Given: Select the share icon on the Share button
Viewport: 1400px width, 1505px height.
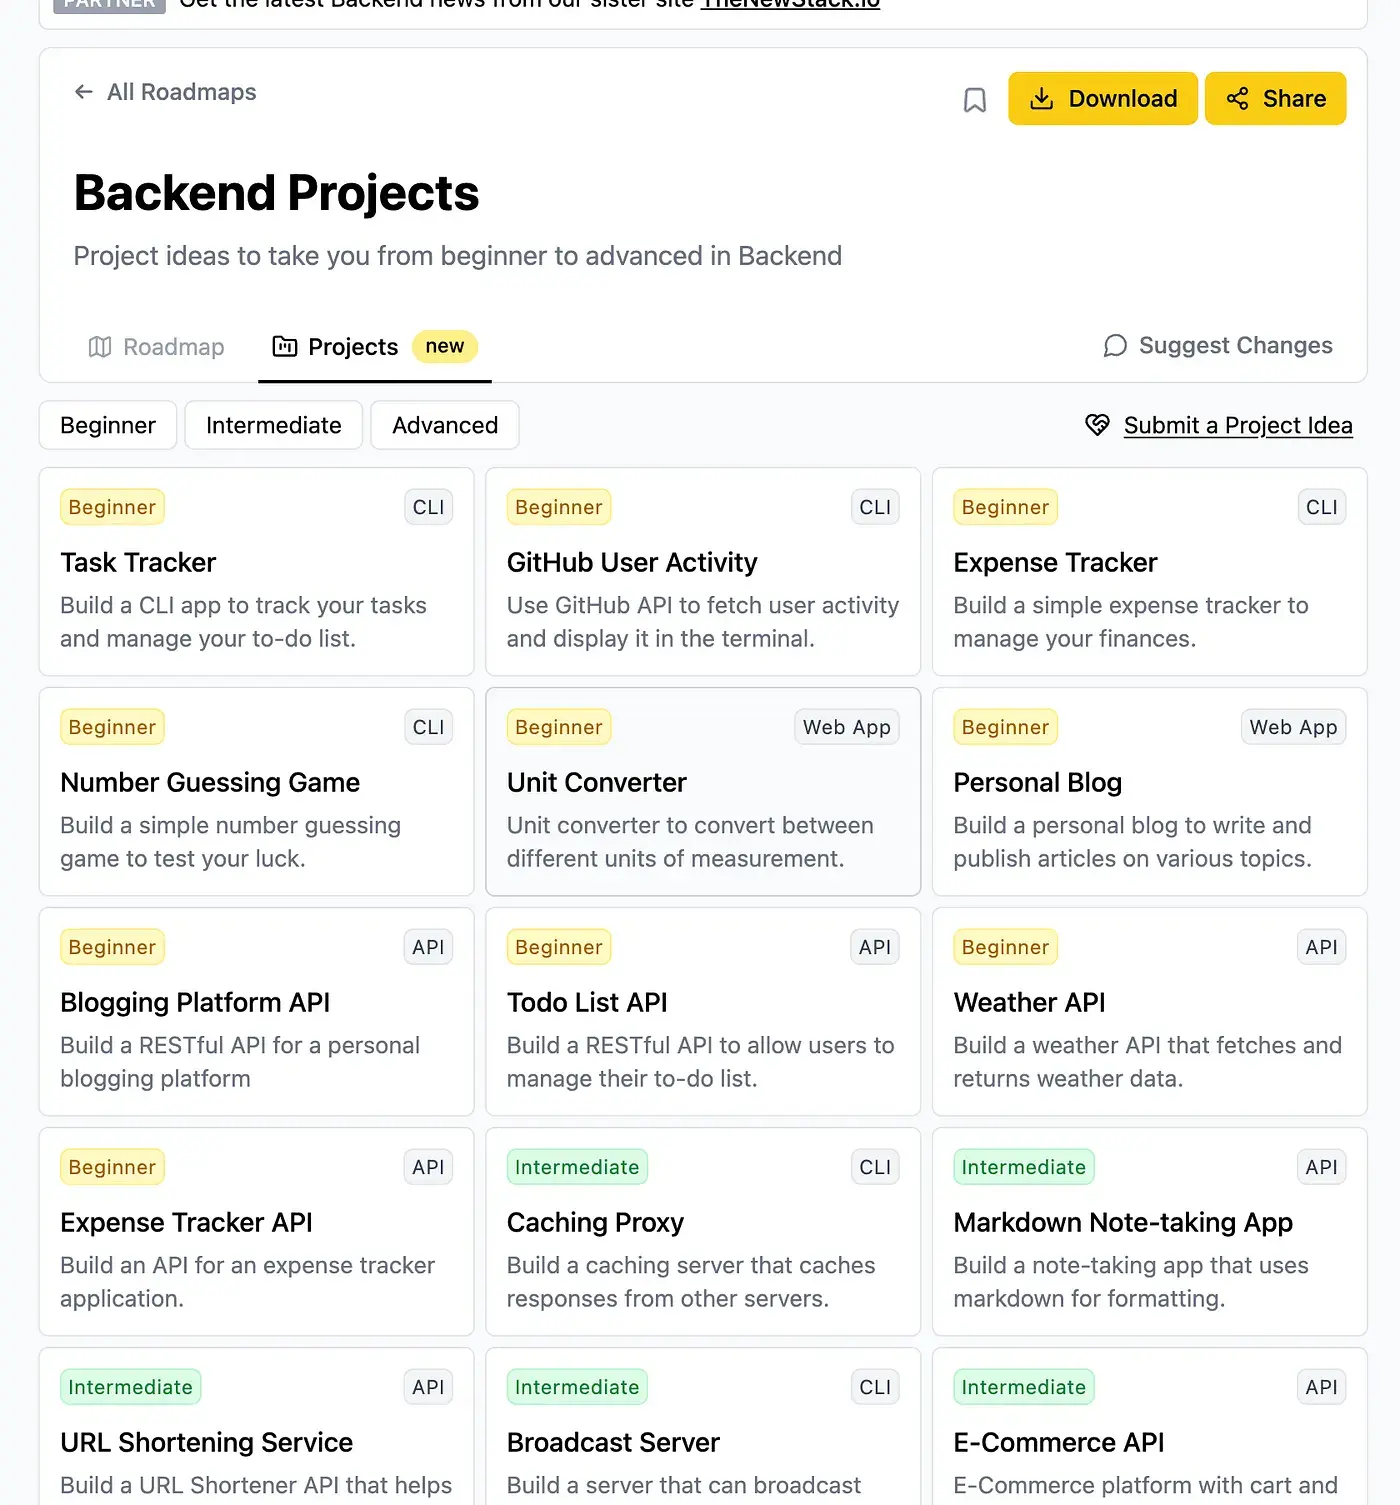Looking at the screenshot, I should pos(1237,98).
